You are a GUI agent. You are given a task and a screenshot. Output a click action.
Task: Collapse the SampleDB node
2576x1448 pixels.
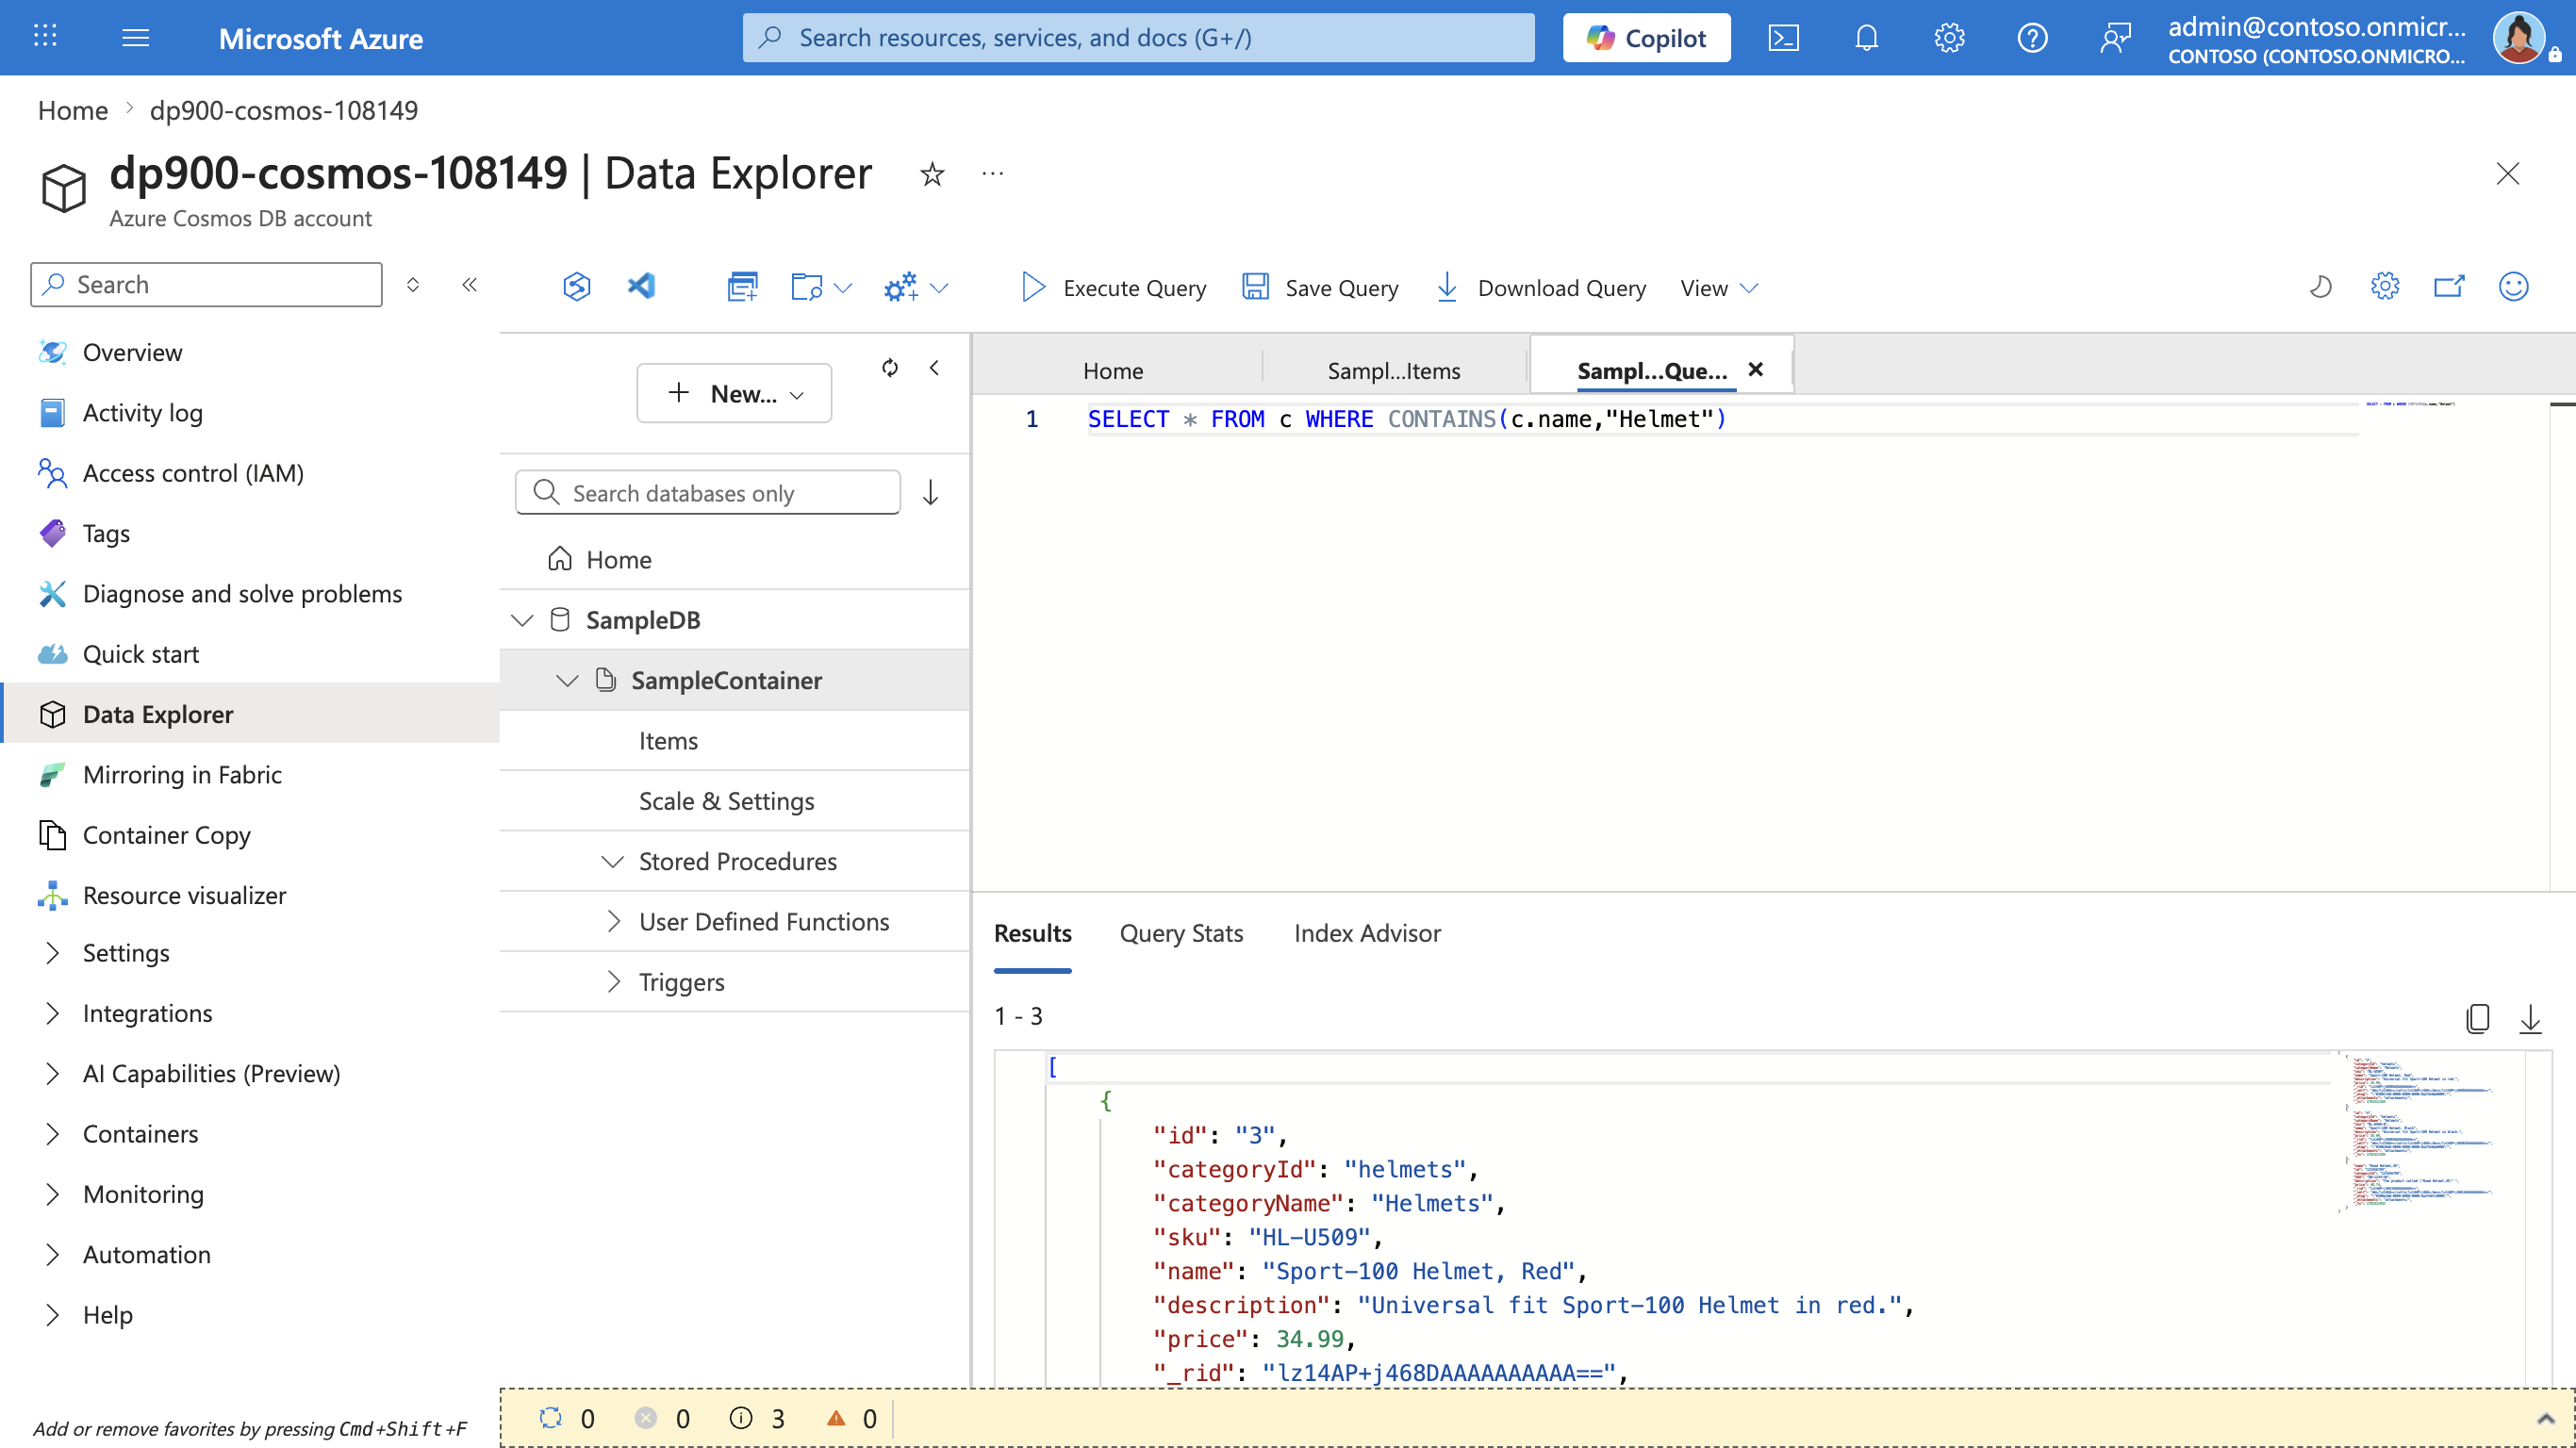[x=522, y=620]
